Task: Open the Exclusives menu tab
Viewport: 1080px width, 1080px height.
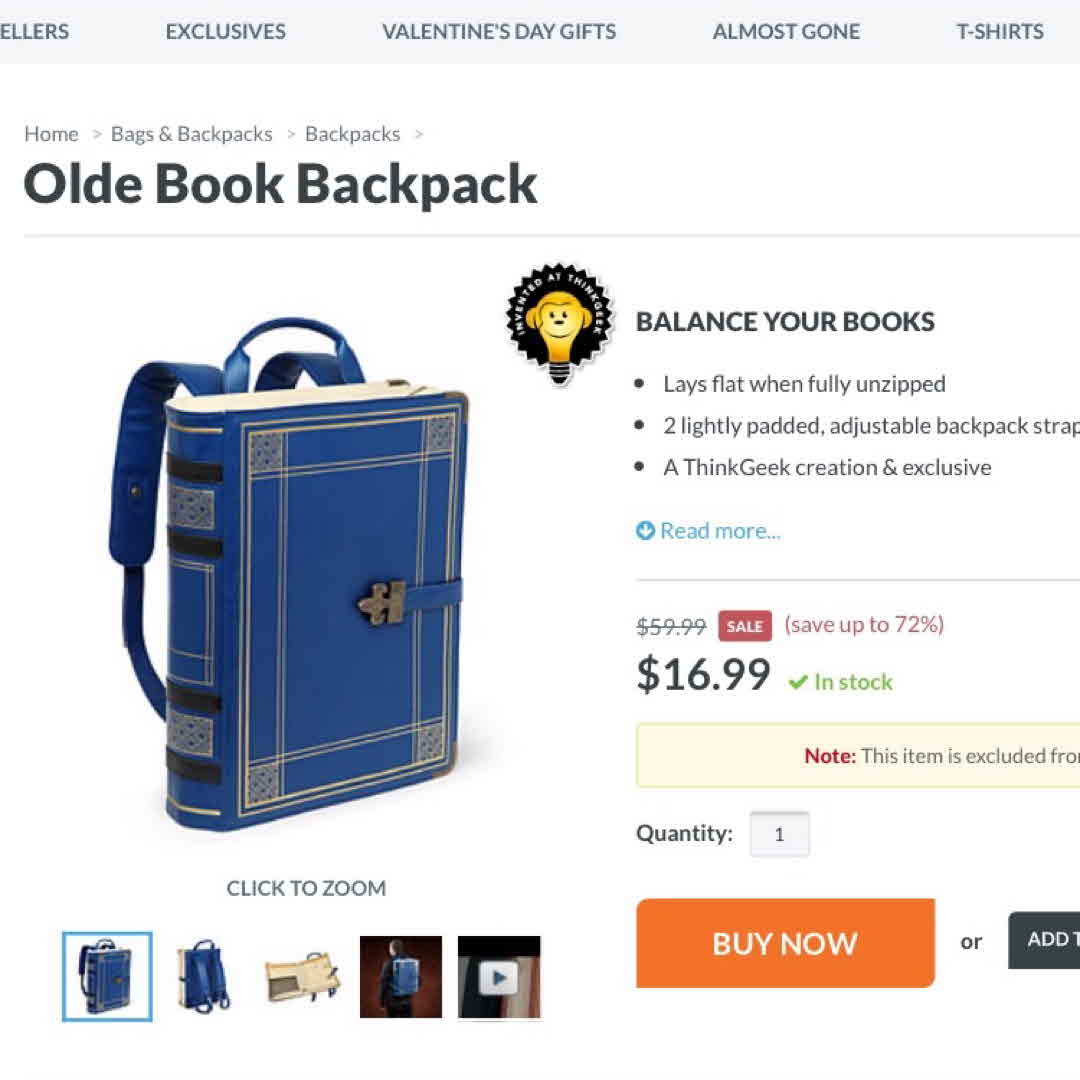Action: [225, 32]
